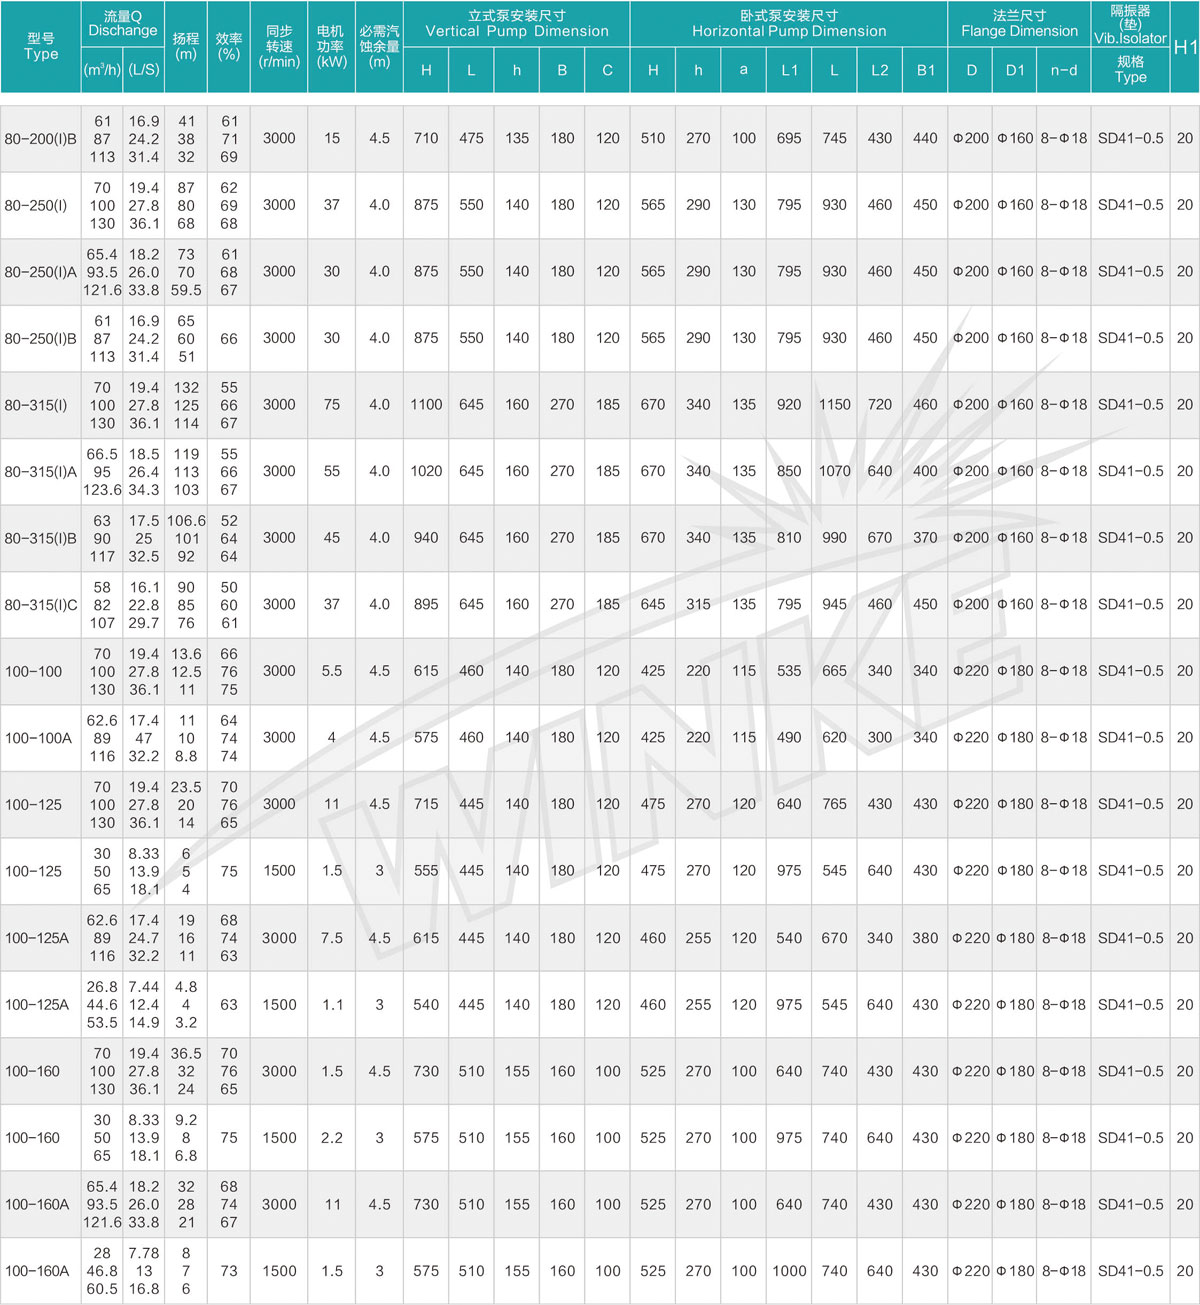Click the B1 sub-column header
This screenshot has height=1305, width=1200.
[925, 70]
